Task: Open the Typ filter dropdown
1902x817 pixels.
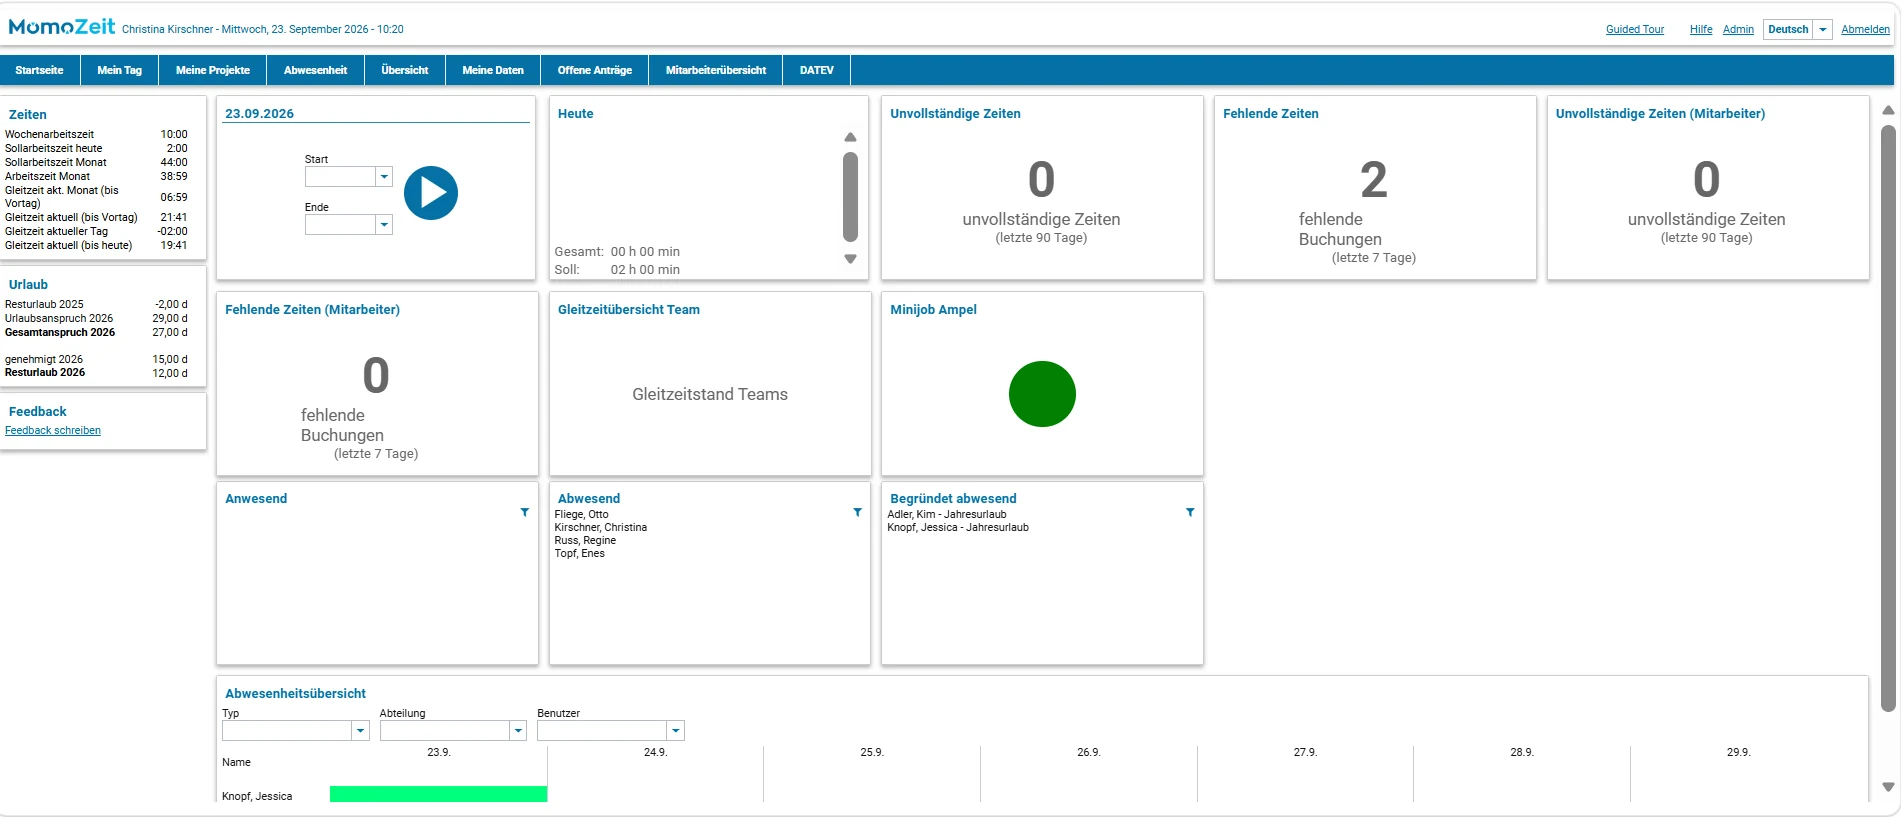Action: pos(361,731)
